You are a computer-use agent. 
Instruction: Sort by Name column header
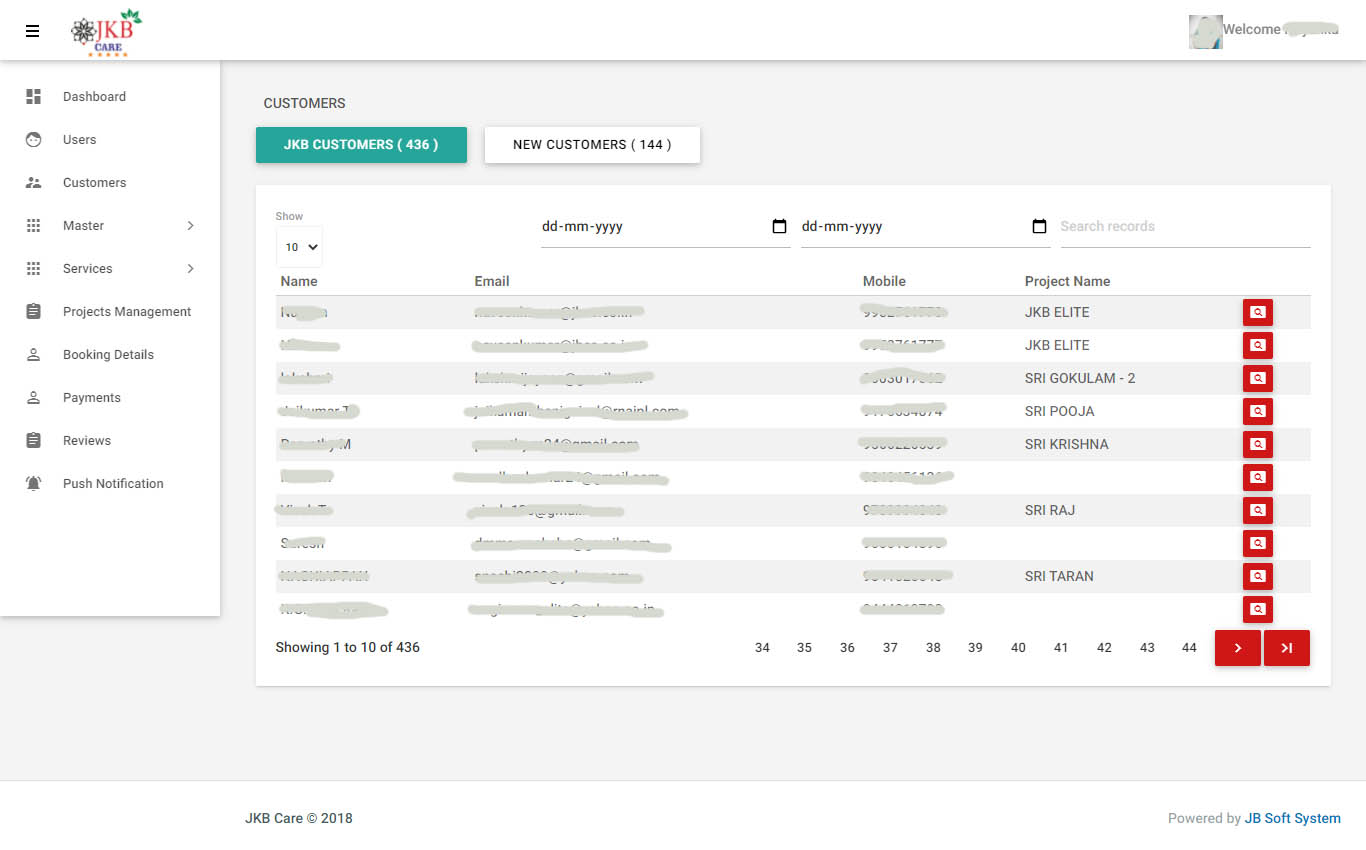299,282
